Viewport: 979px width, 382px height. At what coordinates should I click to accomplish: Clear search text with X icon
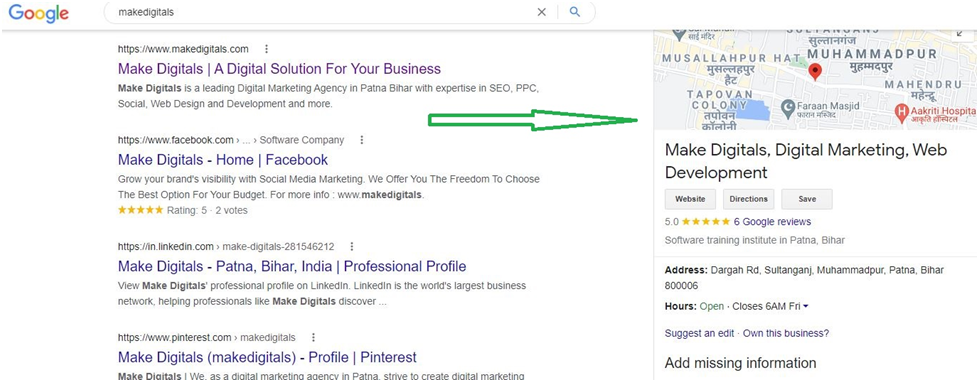[x=542, y=12]
